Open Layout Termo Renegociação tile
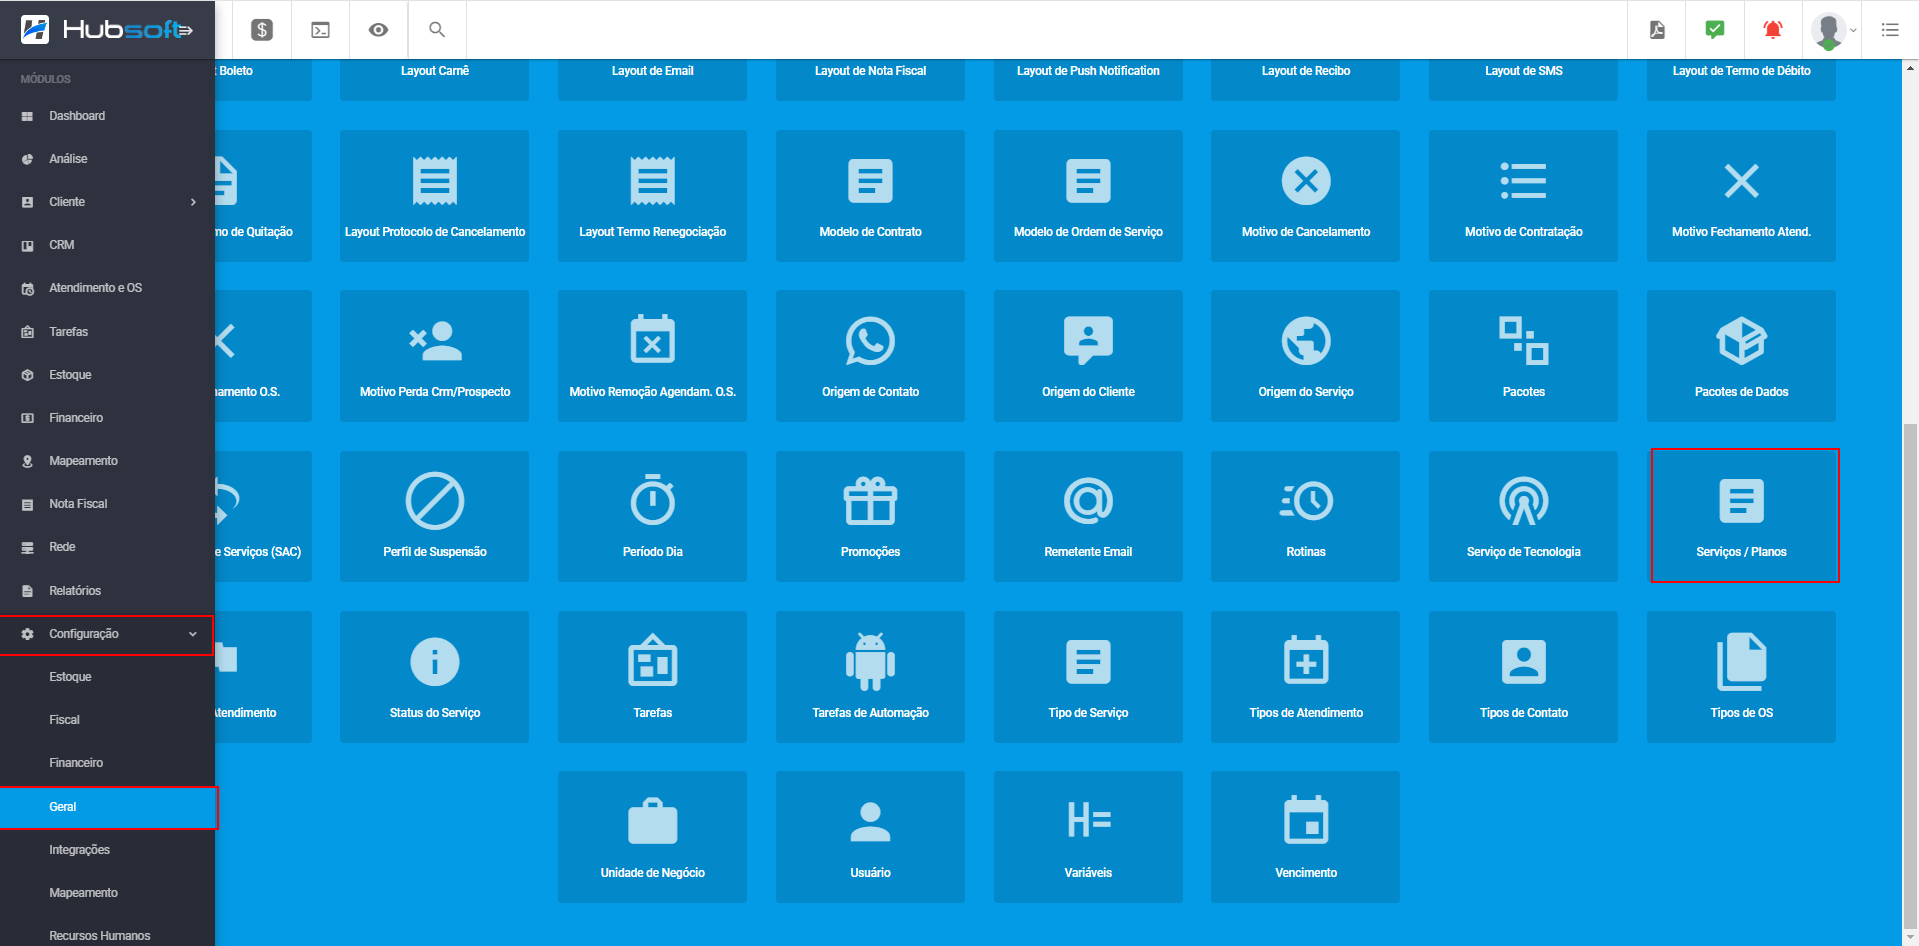This screenshot has width=1919, height=946. (653, 196)
